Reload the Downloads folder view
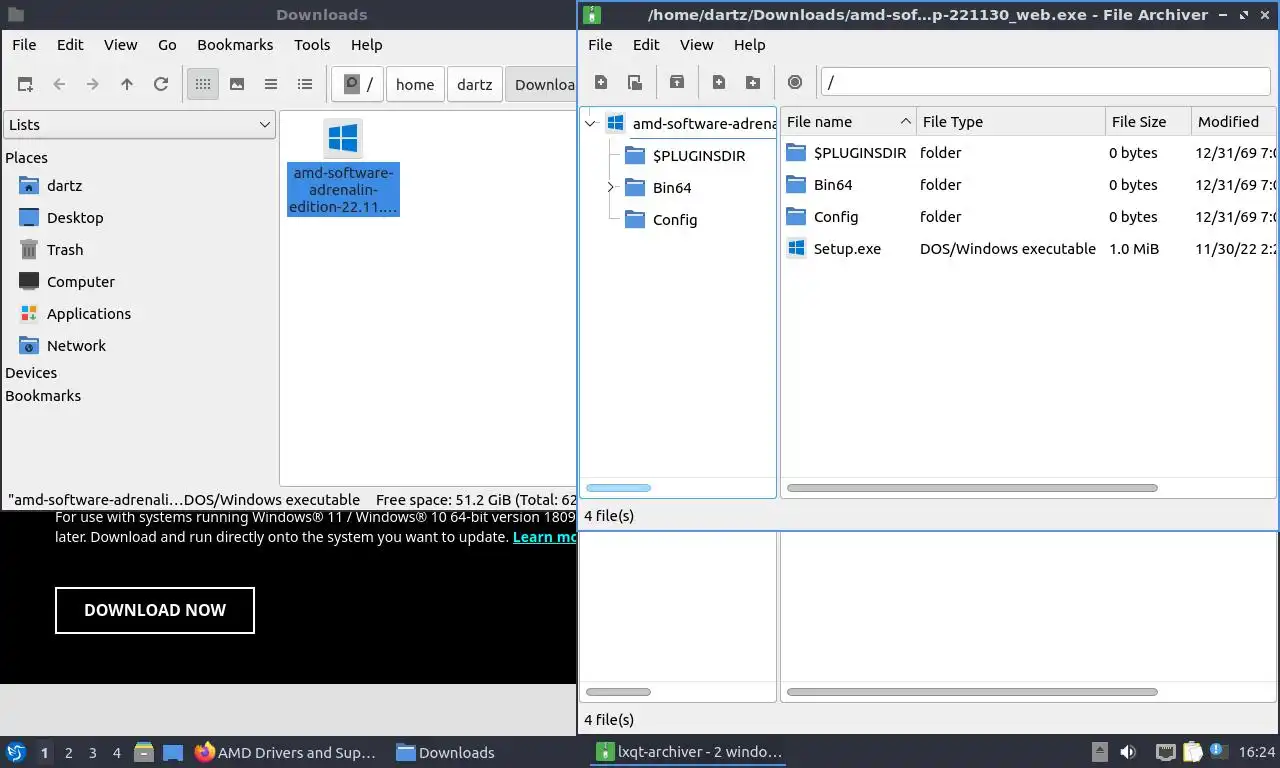1280x768 pixels. [161, 84]
